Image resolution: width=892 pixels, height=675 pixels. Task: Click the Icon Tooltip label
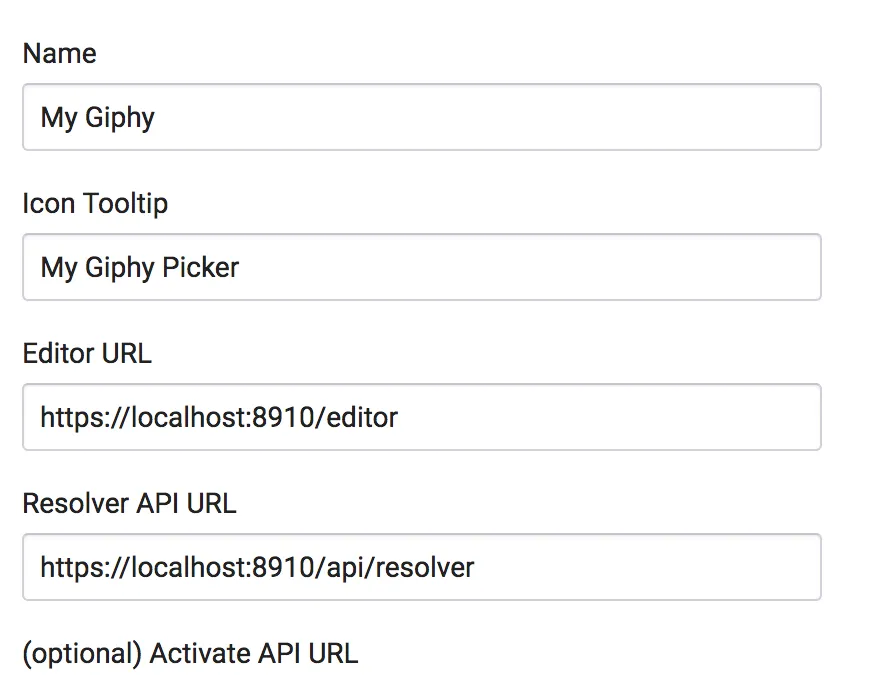[95, 204]
